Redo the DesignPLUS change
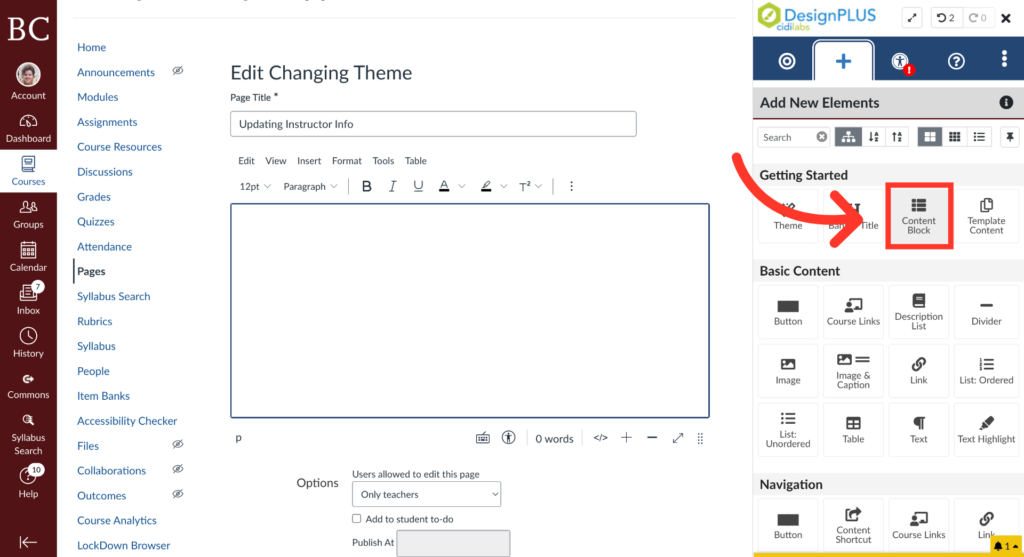 978,18
